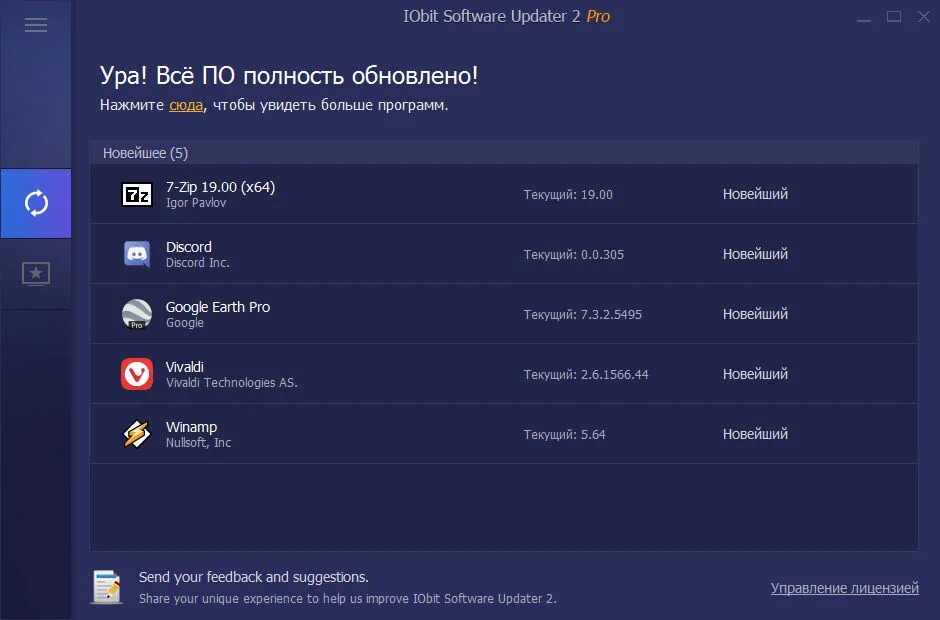Maximize the IObit Software Updater window
This screenshot has height=620, width=940.
pos(894,17)
